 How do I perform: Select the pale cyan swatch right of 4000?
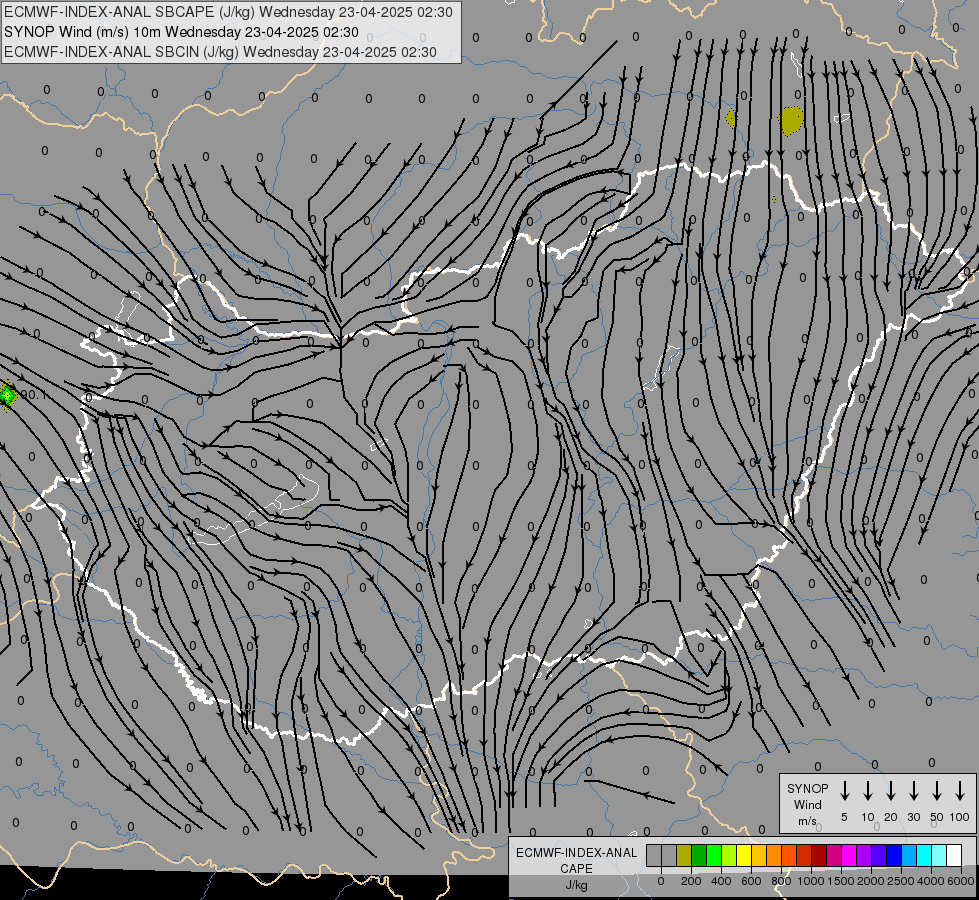[x=939, y=855]
